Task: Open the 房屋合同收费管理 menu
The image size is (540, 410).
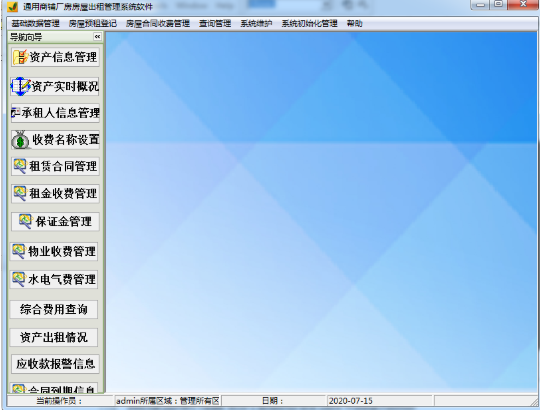Action: point(158,23)
